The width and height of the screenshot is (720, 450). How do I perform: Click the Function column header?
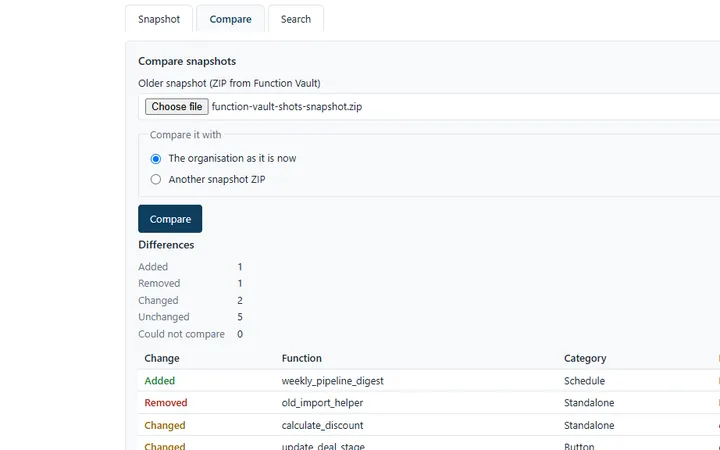(302, 358)
